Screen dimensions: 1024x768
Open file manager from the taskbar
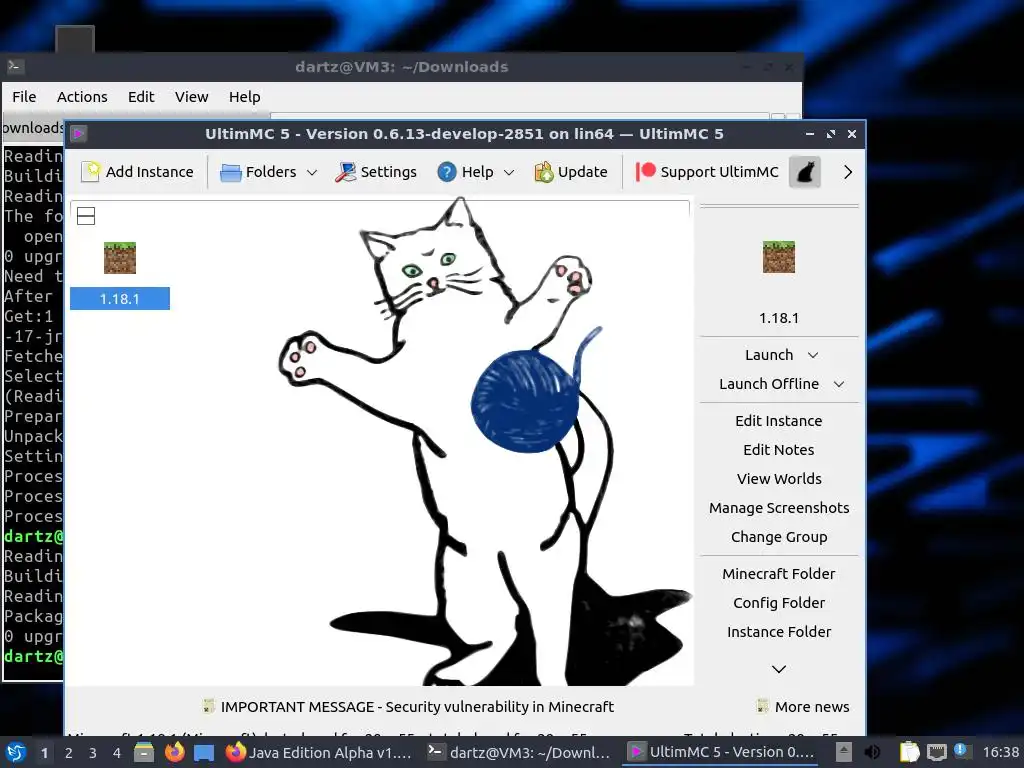pos(144,752)
